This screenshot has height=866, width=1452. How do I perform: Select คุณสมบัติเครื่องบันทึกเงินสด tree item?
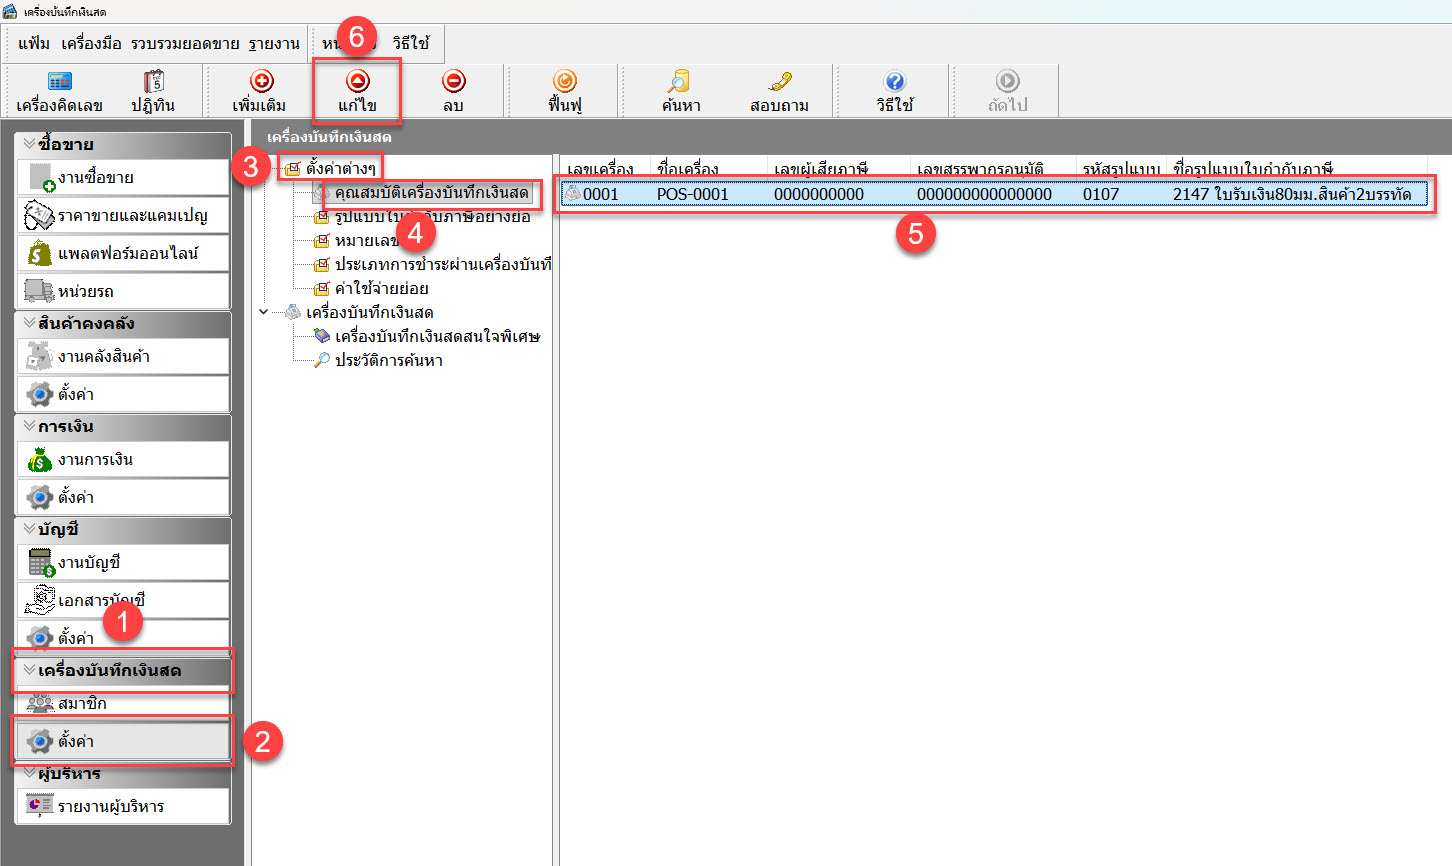(x=431, y=192)
